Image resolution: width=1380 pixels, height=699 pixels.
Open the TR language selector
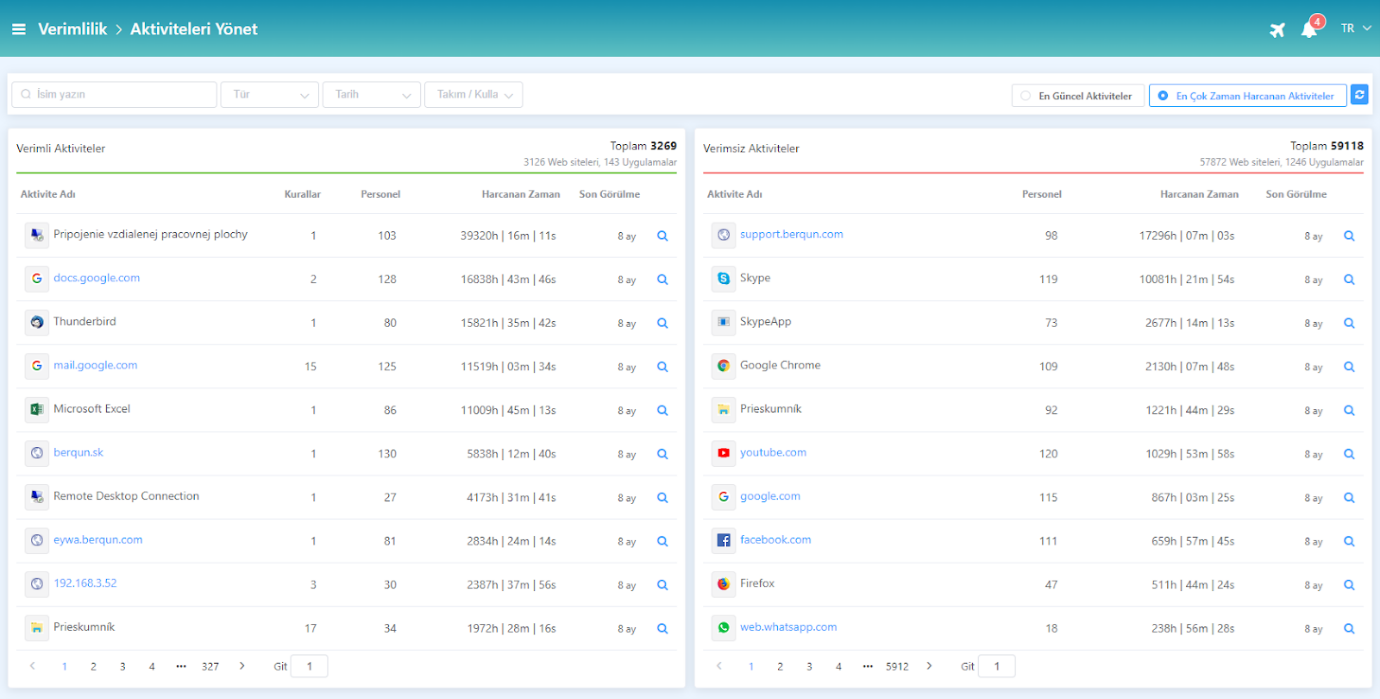pyautogui.click(x=1355, y=29)
